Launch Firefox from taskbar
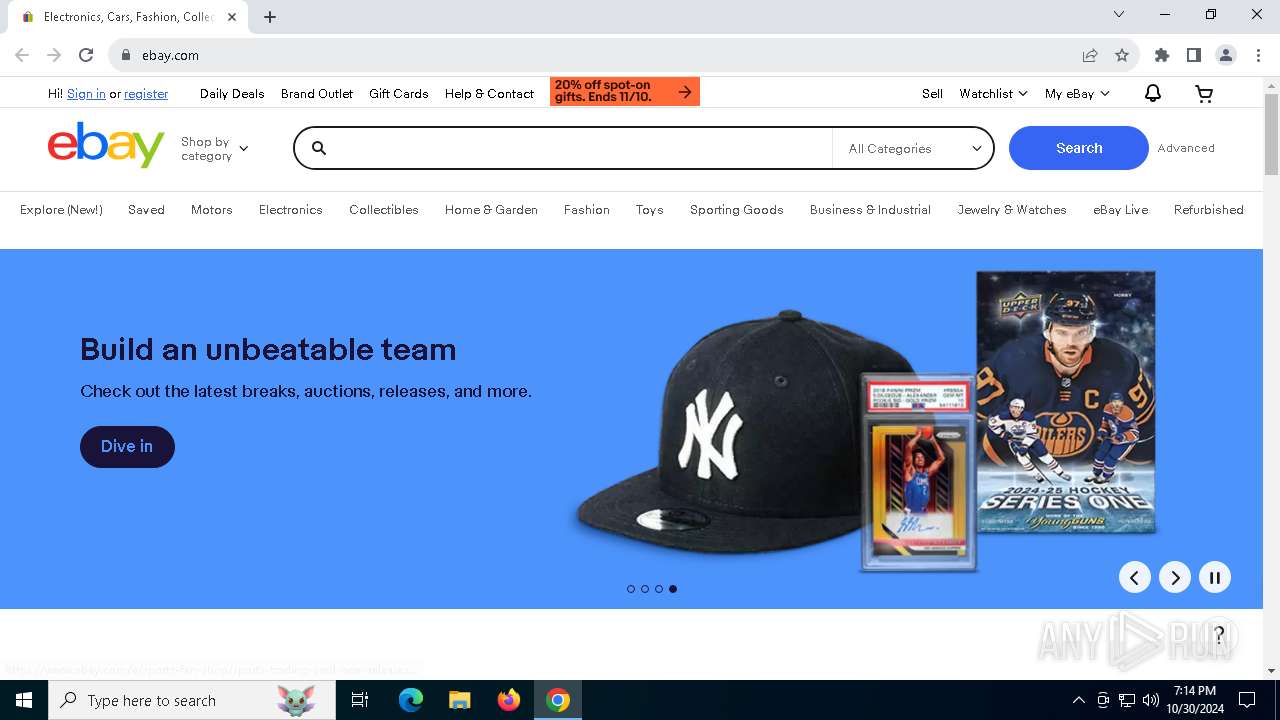Image resolution: width=1280 pixels, height=720 pixels. point(509,700)
